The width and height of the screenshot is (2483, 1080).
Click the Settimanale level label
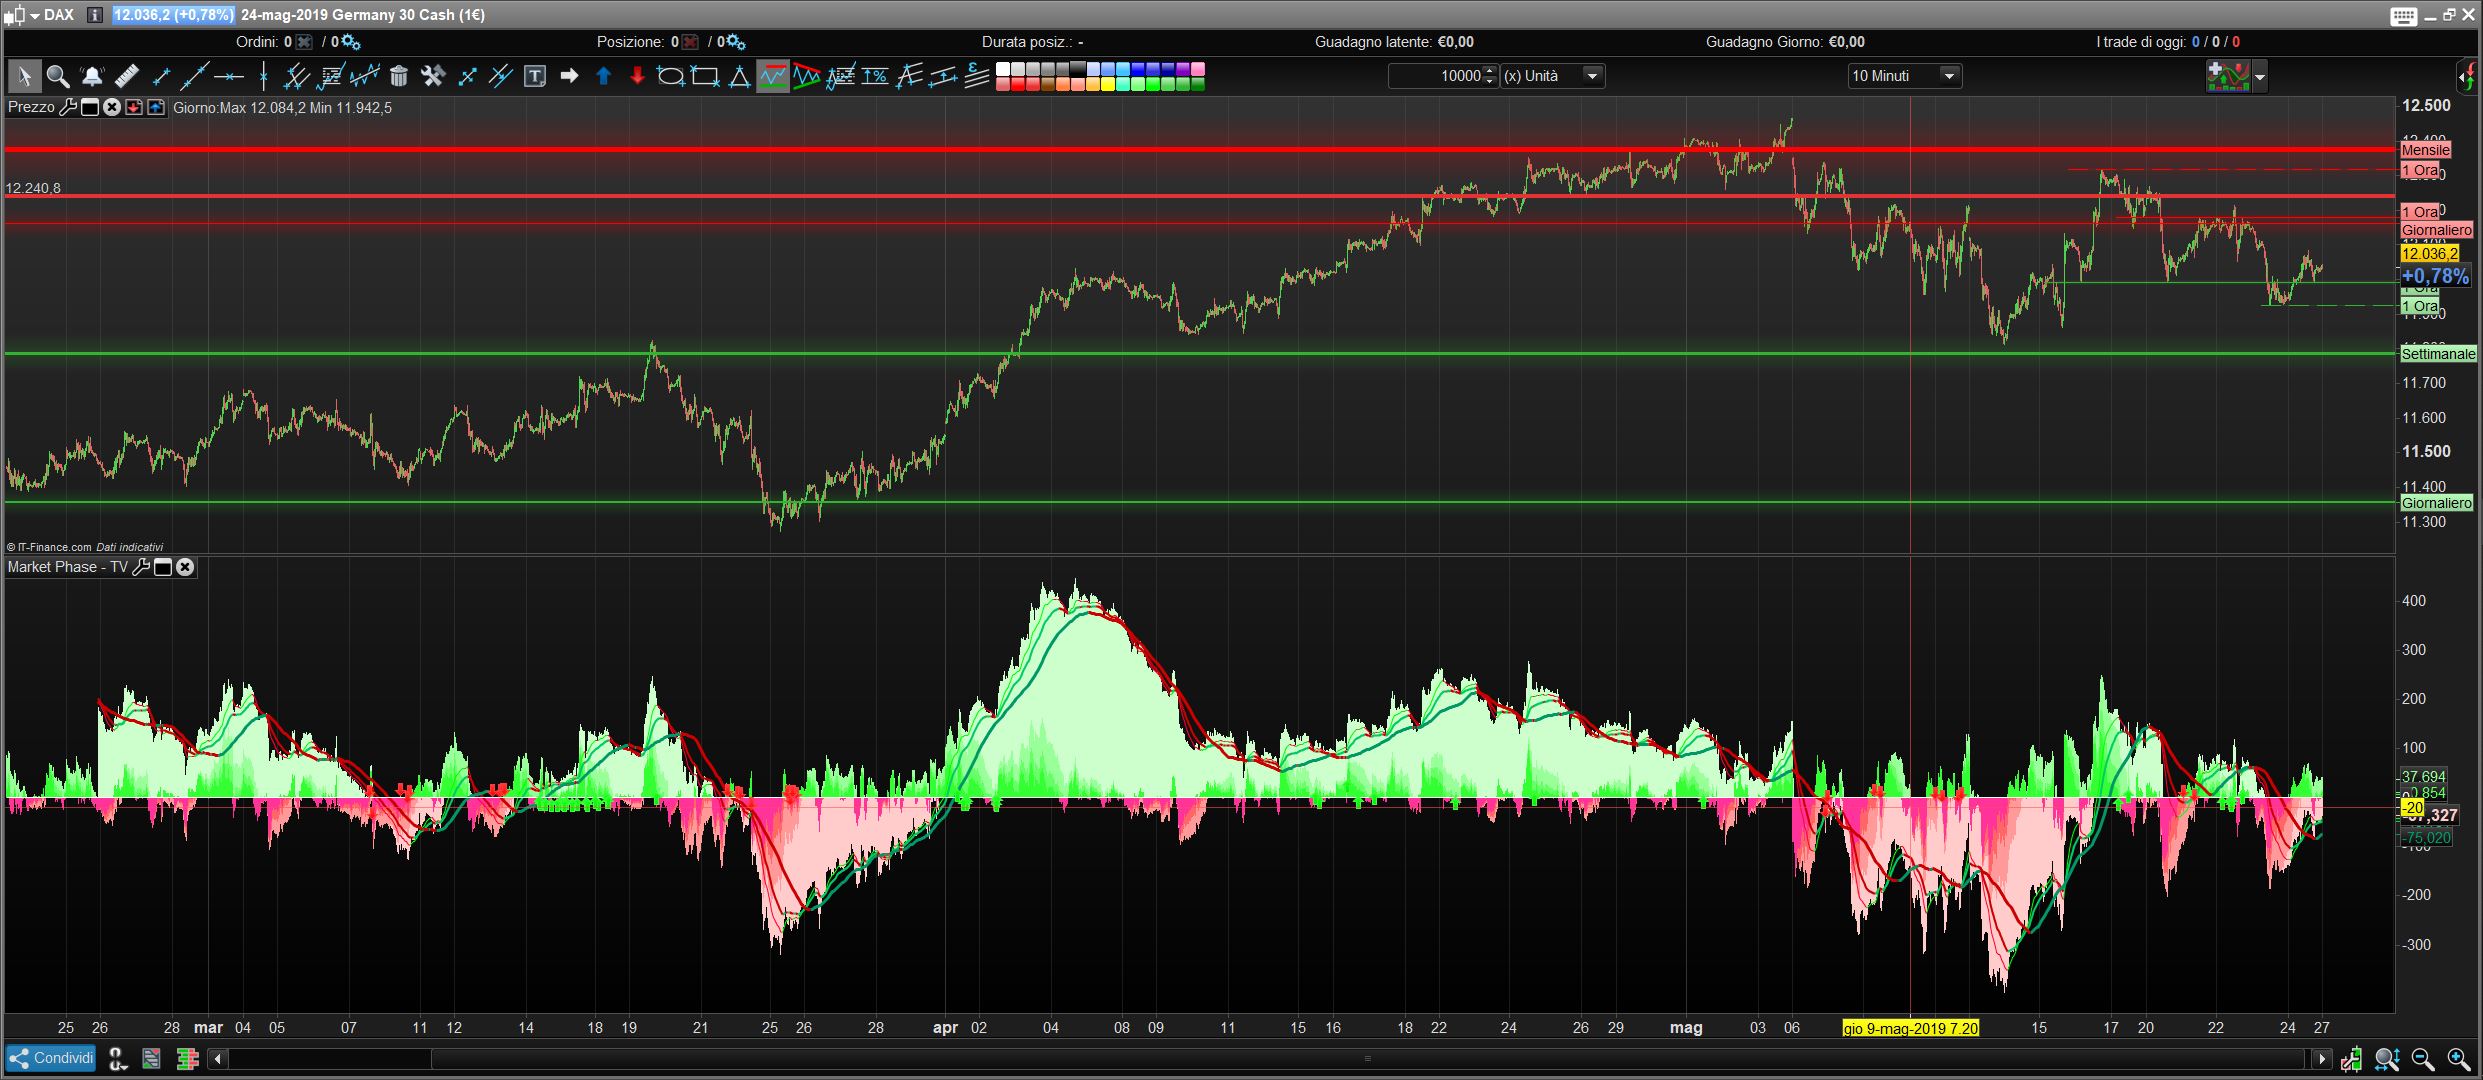[x=2438, y=354]
